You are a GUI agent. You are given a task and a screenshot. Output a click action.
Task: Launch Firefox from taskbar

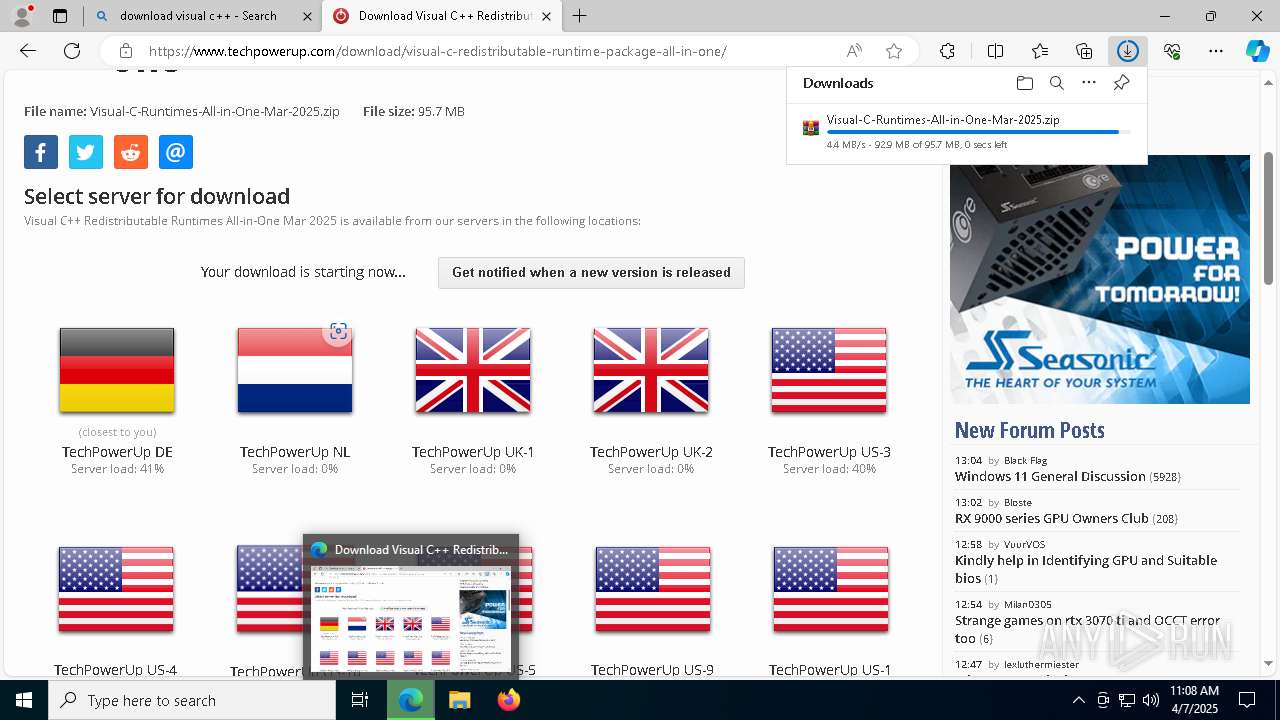pyautogui.click(x=508, y=700)
